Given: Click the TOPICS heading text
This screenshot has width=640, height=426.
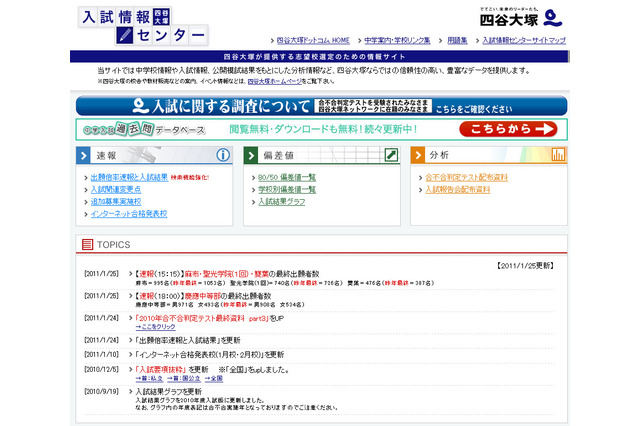Looking at the screenshot, I should tap(113, 245).
